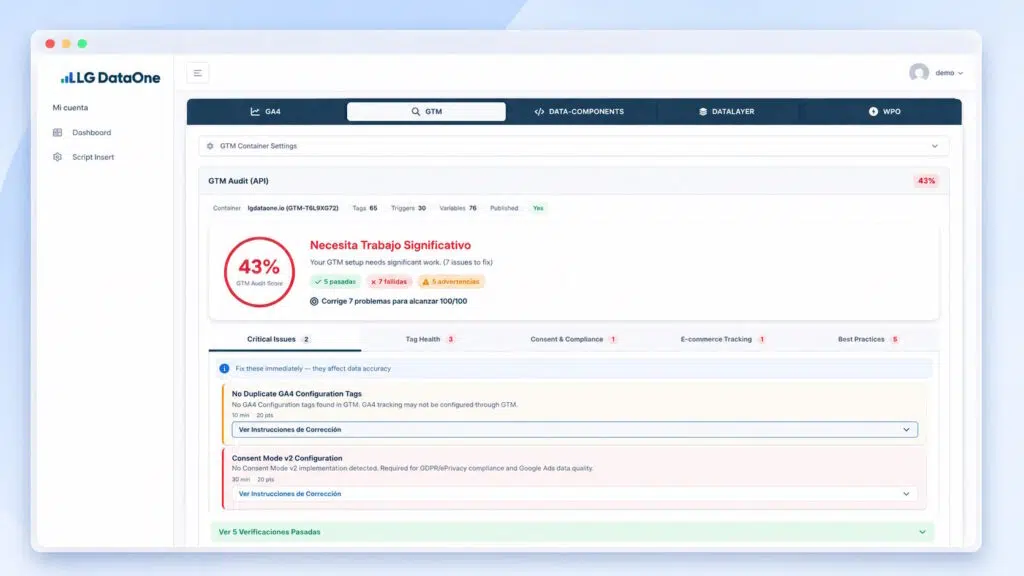Click the container name lgdataone.io (GTM-T6L9XG72)
This screenshot has height=576, width=1024.
[293, 208]
